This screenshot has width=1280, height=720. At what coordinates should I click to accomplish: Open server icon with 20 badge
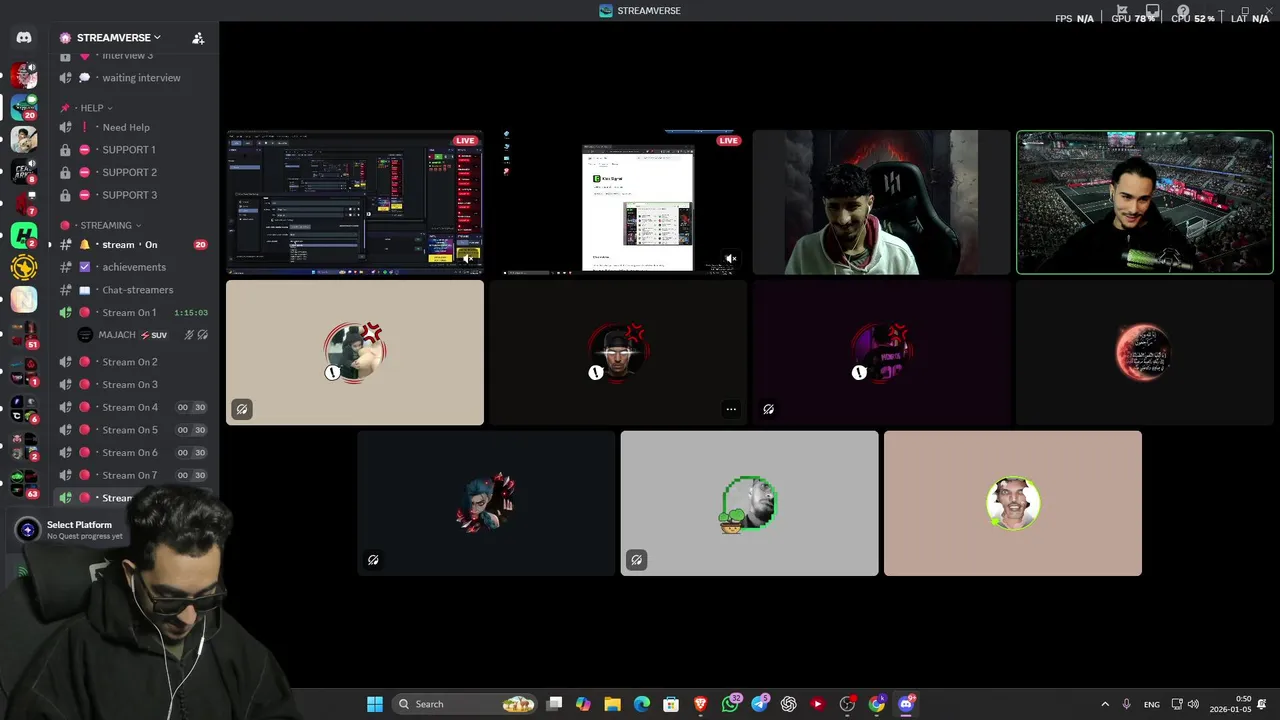pyautogui.click(x=24, y=107)
